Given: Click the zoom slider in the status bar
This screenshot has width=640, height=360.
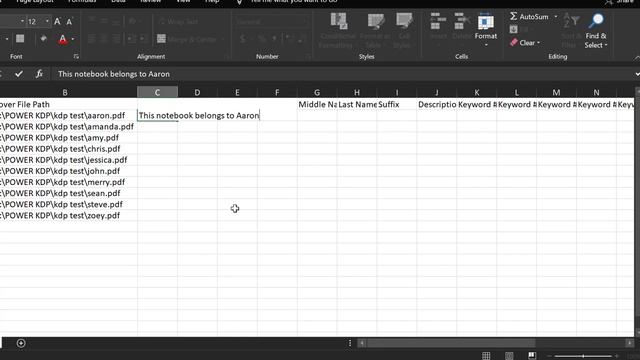Looking at the screenshot, I should coord(583,356).
